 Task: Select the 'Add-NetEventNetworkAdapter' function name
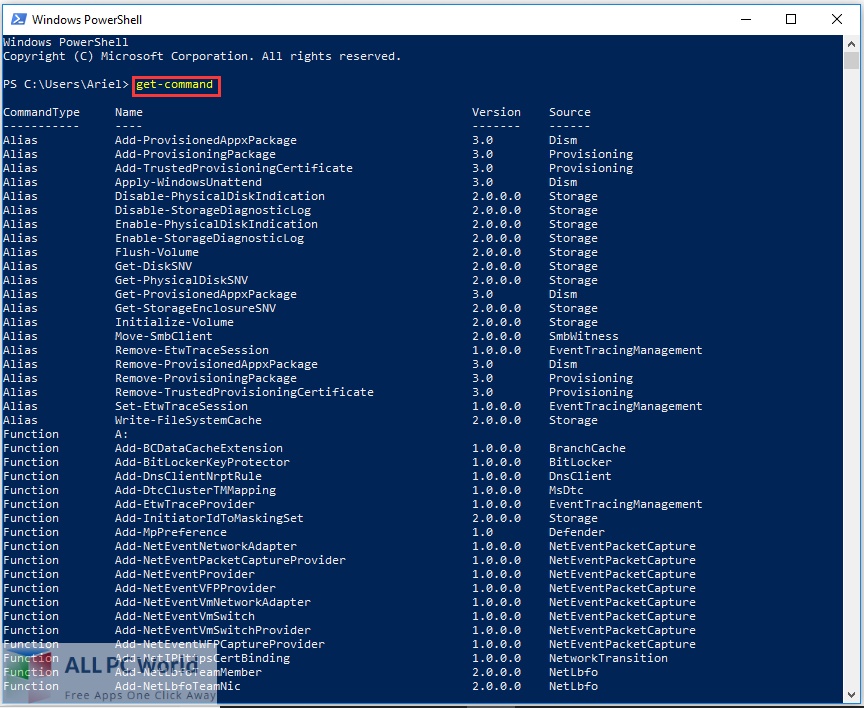(206, 547)
